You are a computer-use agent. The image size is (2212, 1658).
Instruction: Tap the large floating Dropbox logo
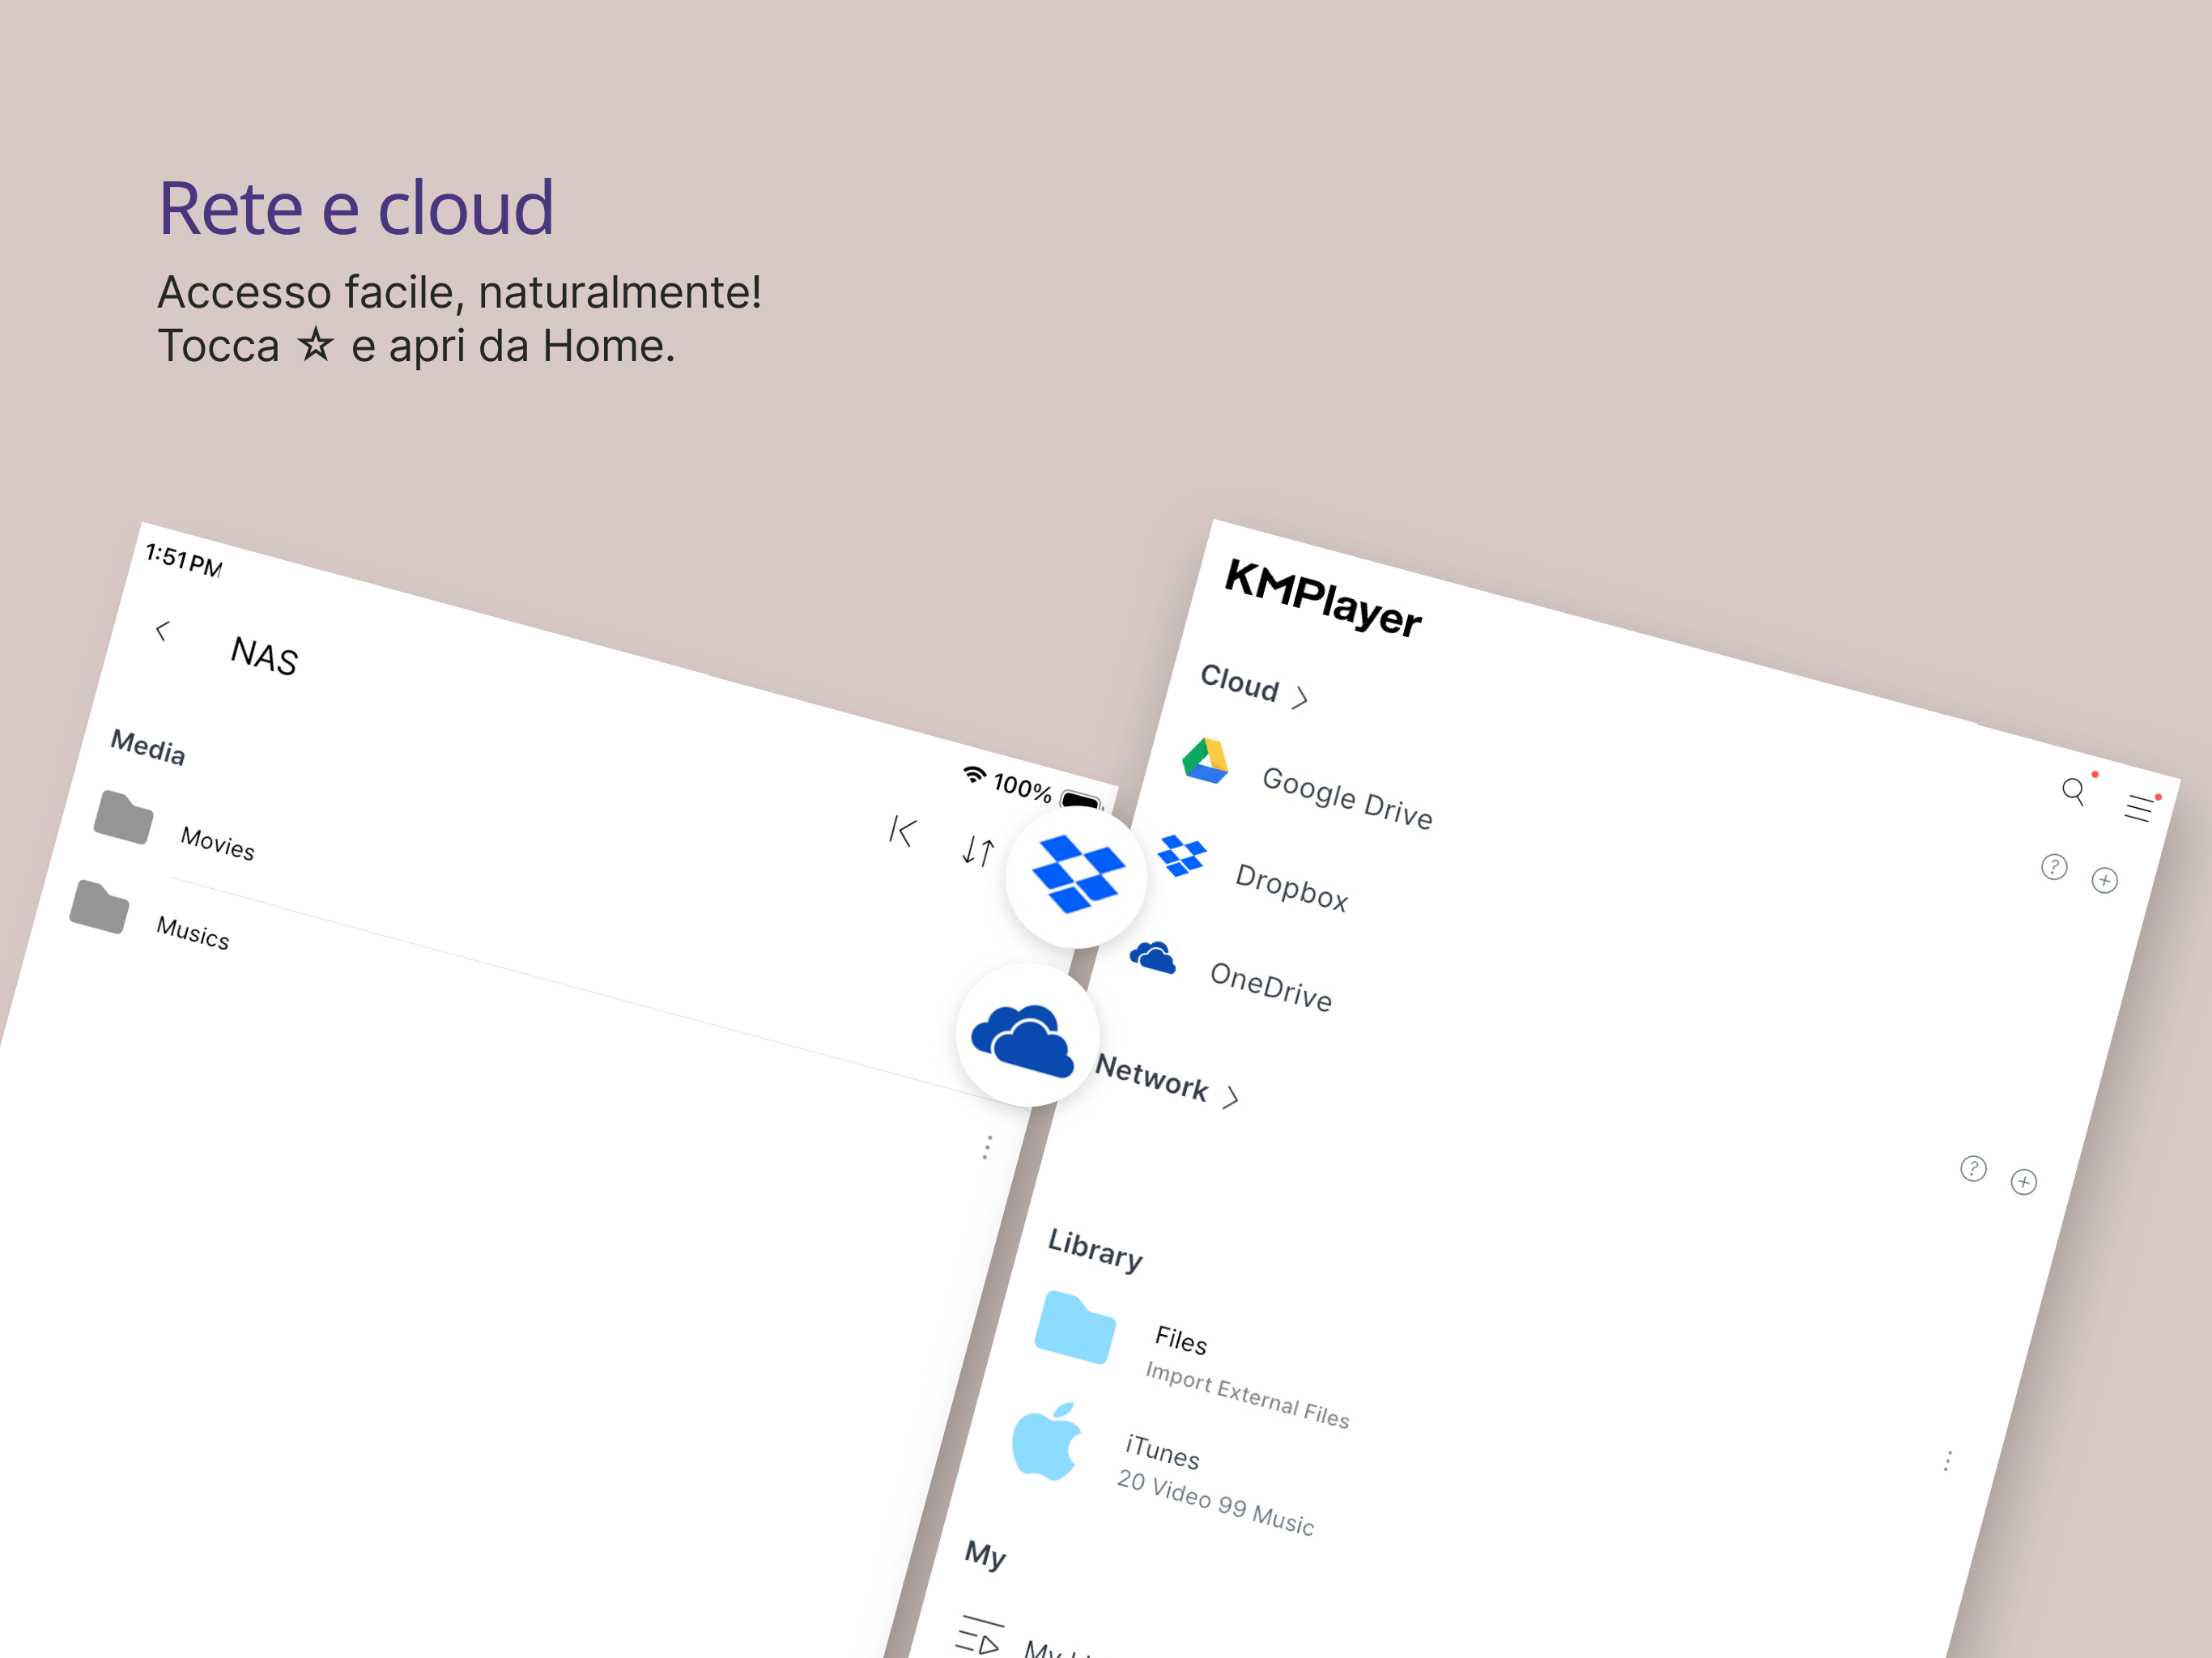click(x=1076, y=875)
